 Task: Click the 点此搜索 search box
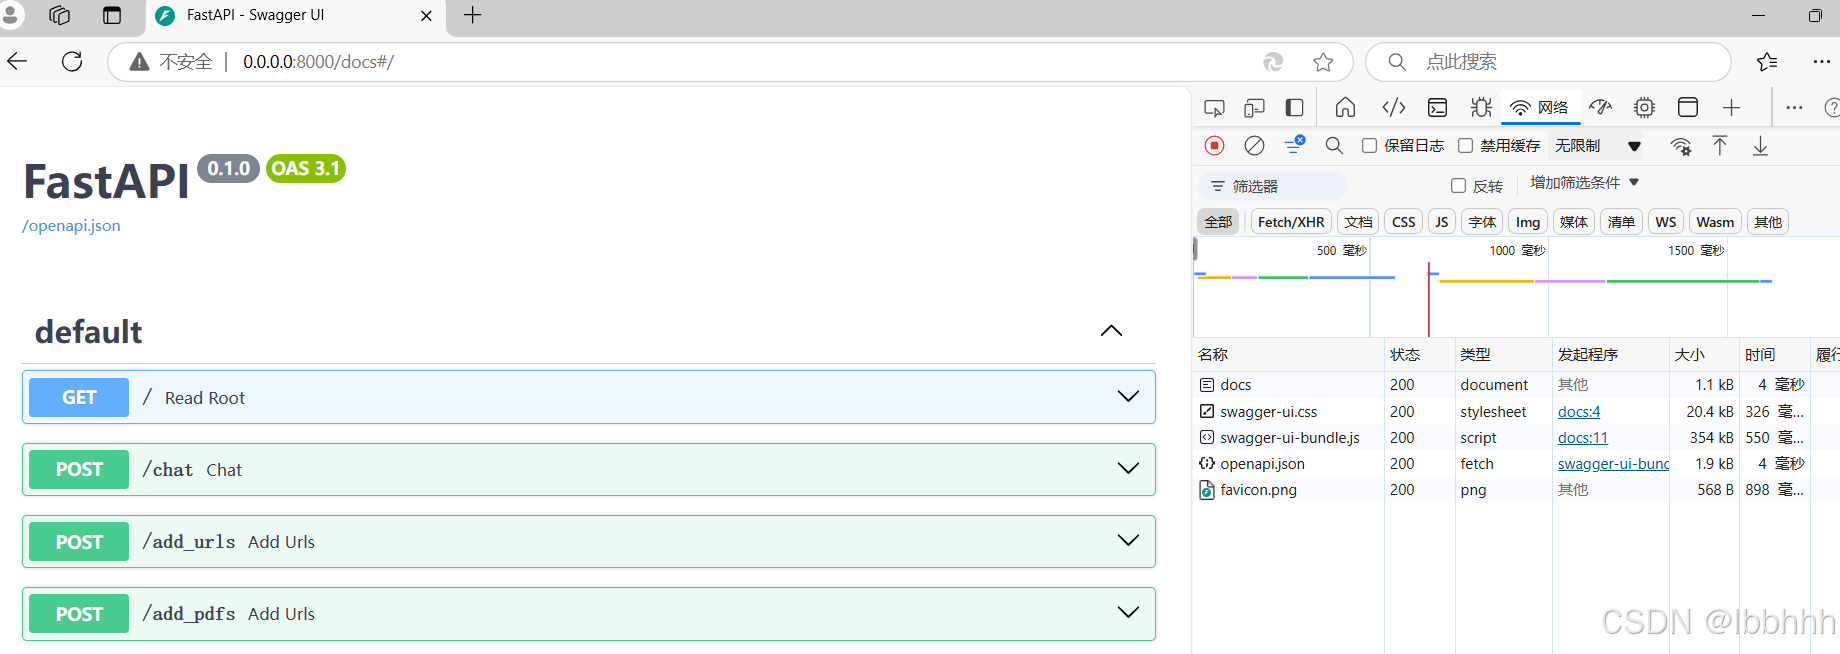pyautogui.click(x=1548, y=62)
